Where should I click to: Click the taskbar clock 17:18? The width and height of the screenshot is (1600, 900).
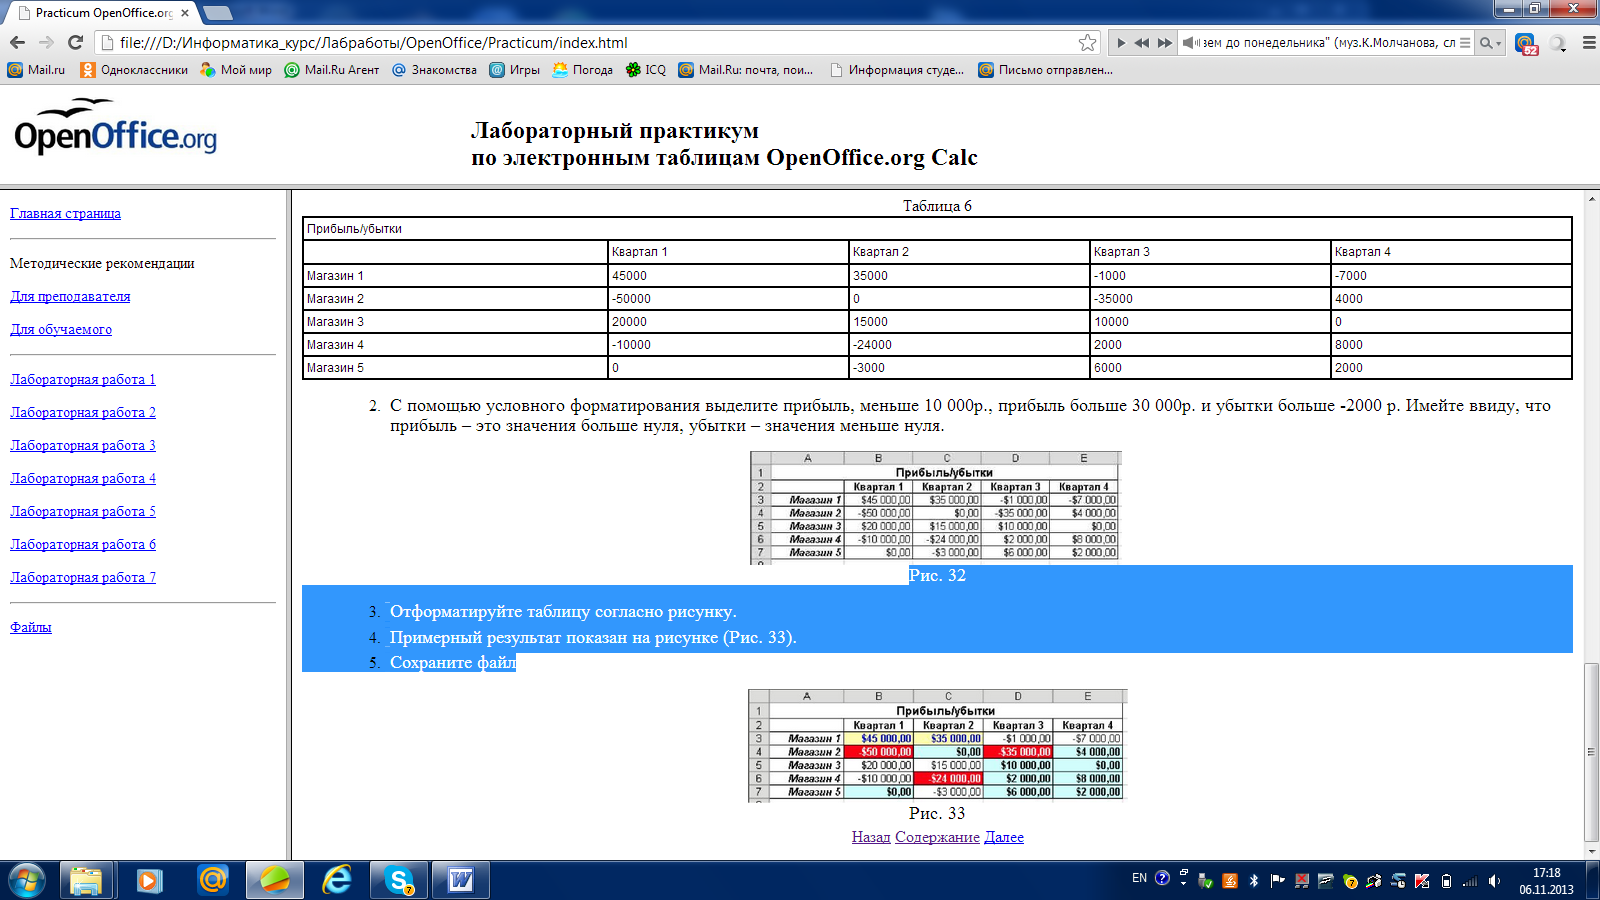click(1546, 881)
